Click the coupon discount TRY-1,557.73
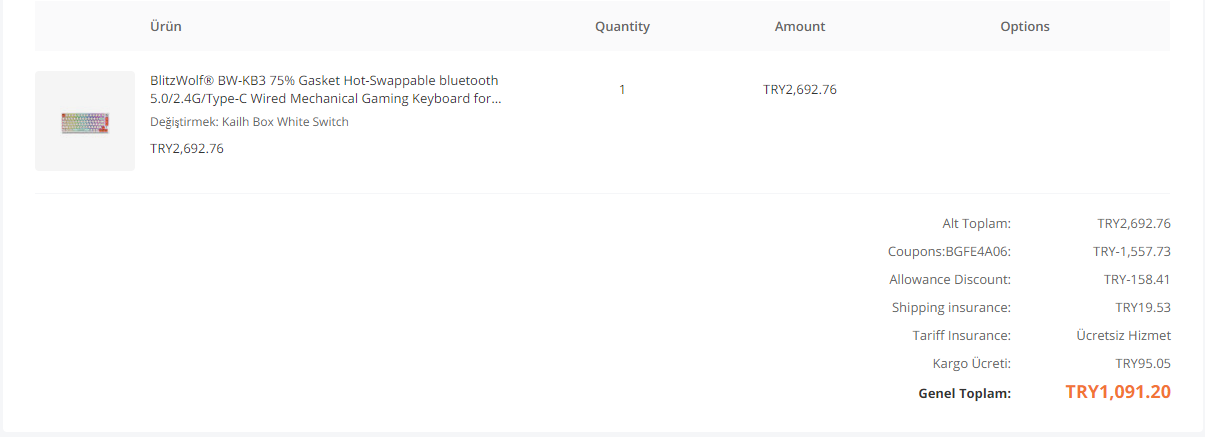This screenshot has width=1205, height=437. [x=1132, y=251]
